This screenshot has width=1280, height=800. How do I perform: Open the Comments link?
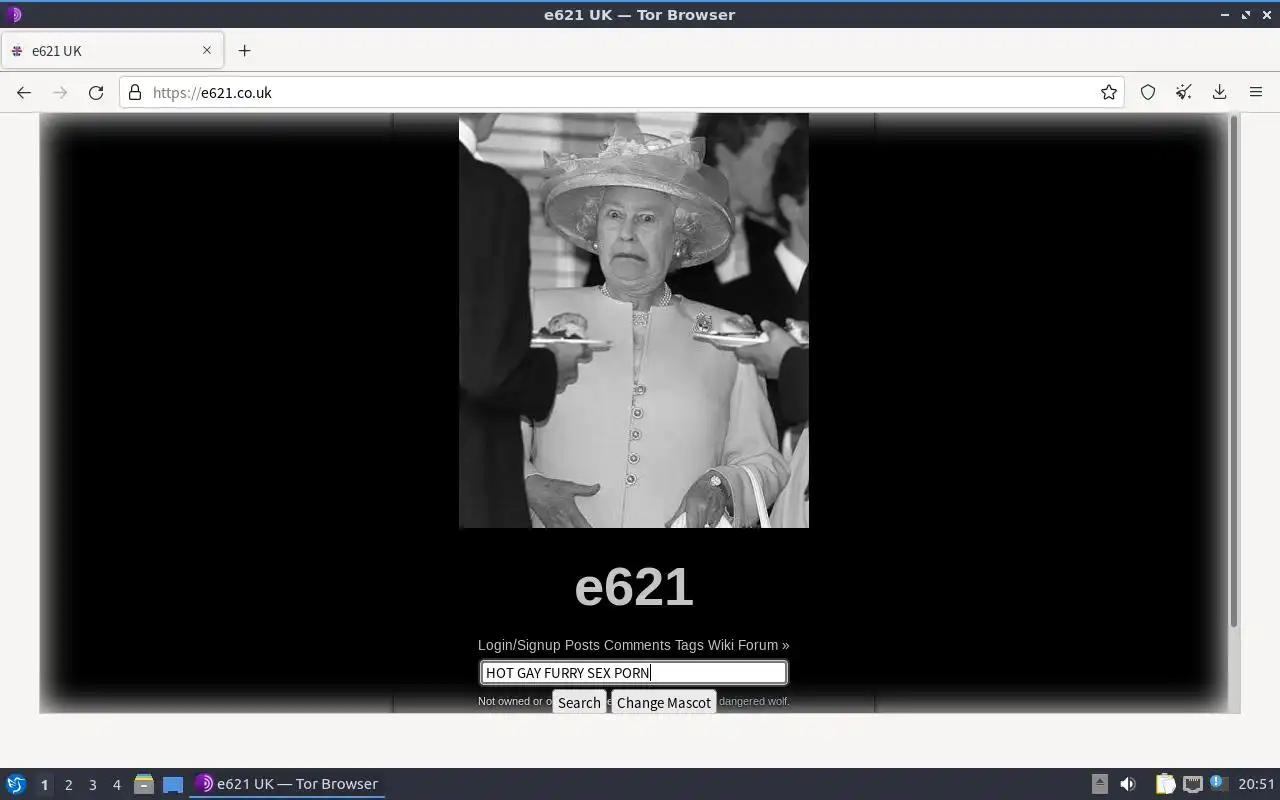tap(637, 645)
